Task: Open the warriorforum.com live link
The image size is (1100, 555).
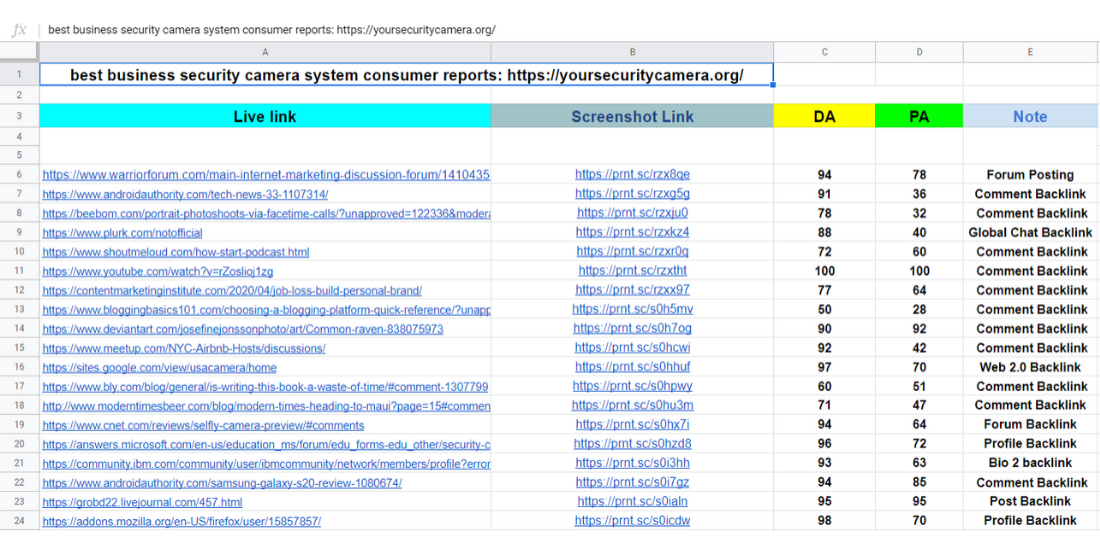Action: pos(266,175)
